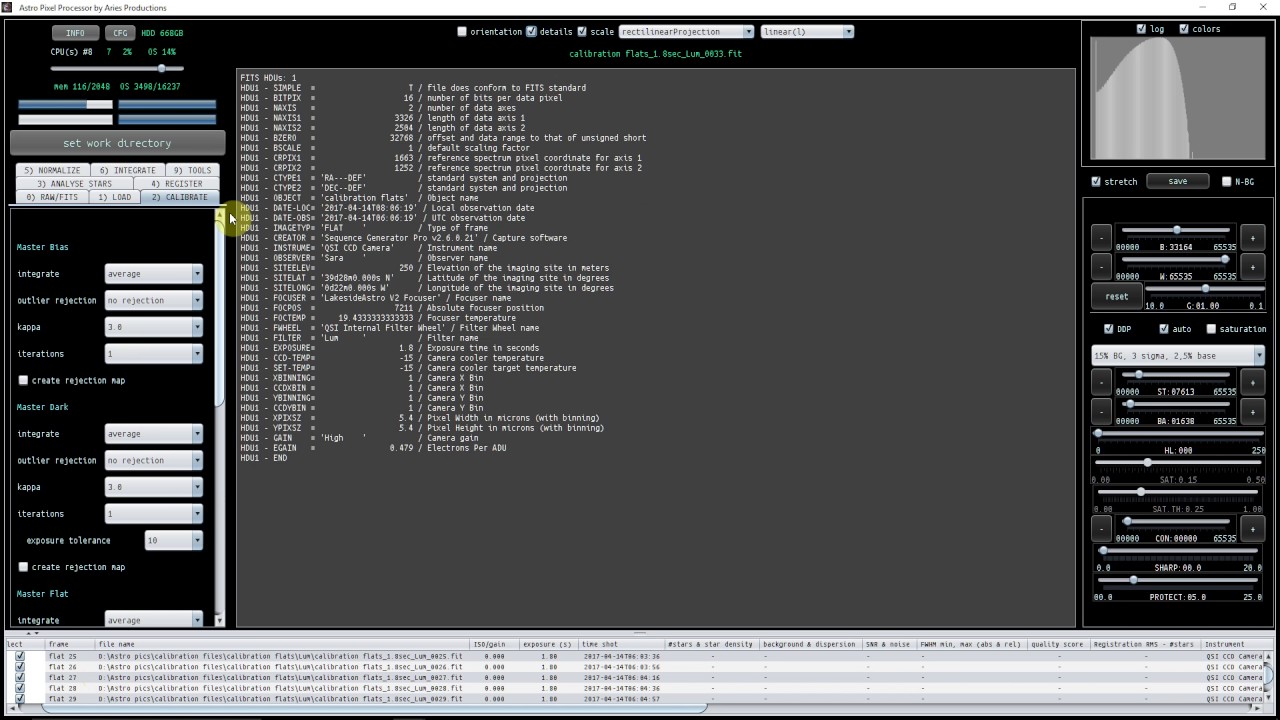Toggle the DDP checkbox
Viewport: 1280px width, 720px height.
(1108, 329)
